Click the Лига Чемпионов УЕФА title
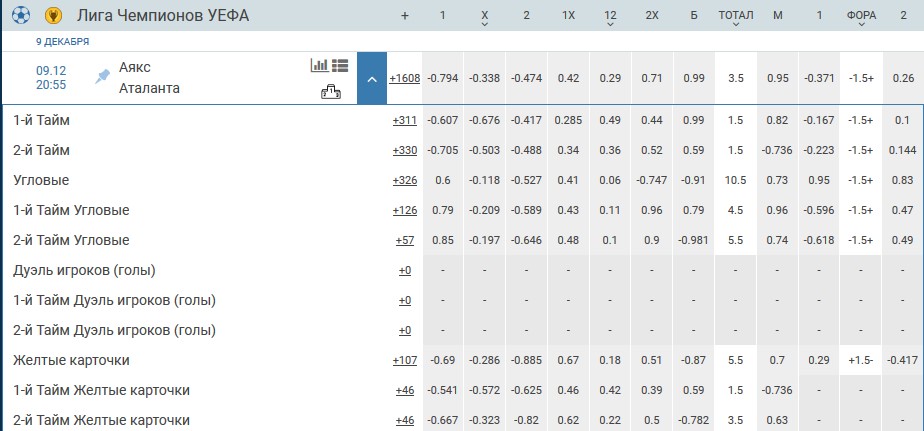The width and height of the screenshot is (924, 431). (162, 16)
